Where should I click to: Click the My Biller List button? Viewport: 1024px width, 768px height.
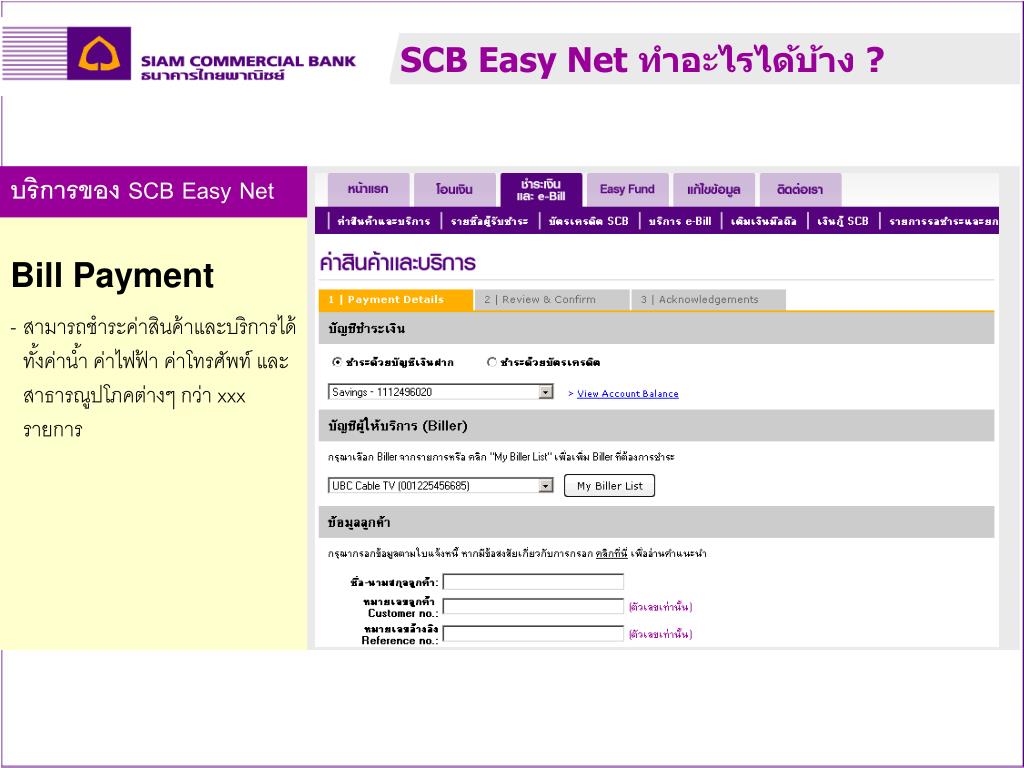[609, 486]
